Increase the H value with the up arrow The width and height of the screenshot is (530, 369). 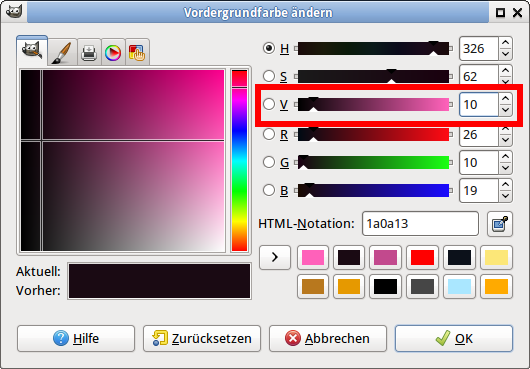point(505,43)
